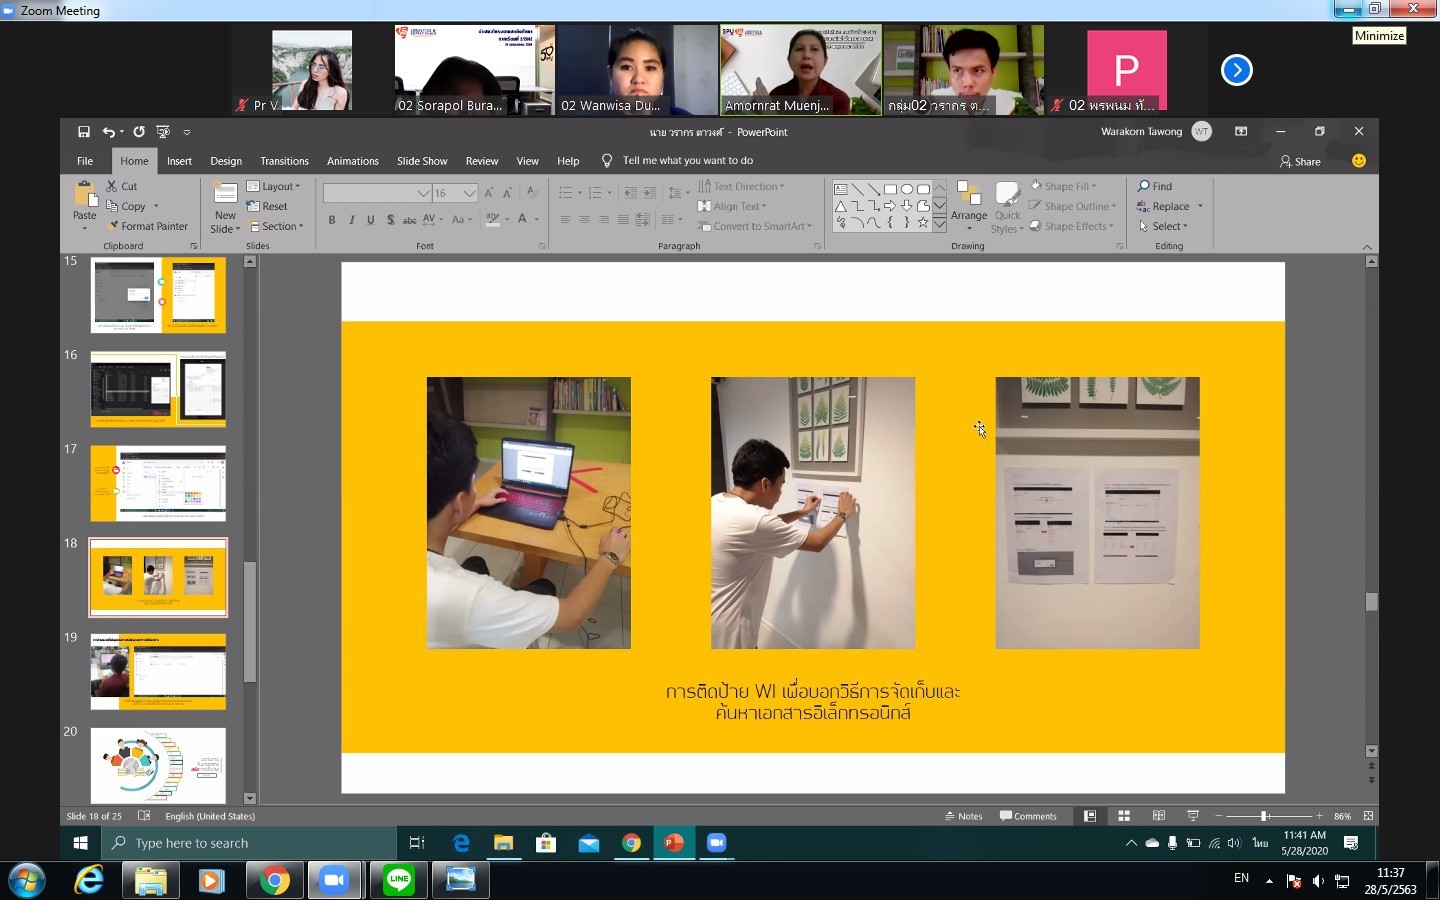Open the font size combo box
Viewport: 1440px width, 900px height.
[455, 193]
